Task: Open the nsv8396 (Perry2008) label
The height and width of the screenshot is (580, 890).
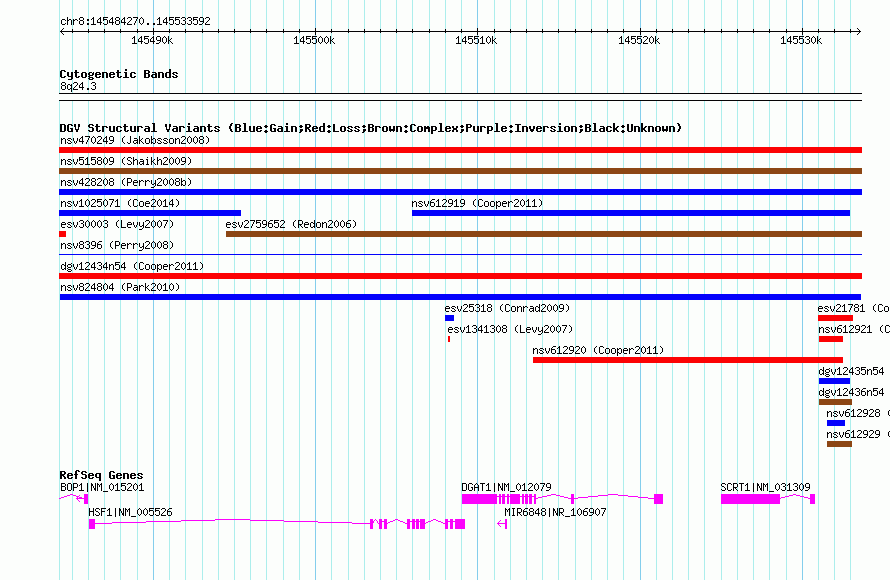Action: [x=117, y=245]
